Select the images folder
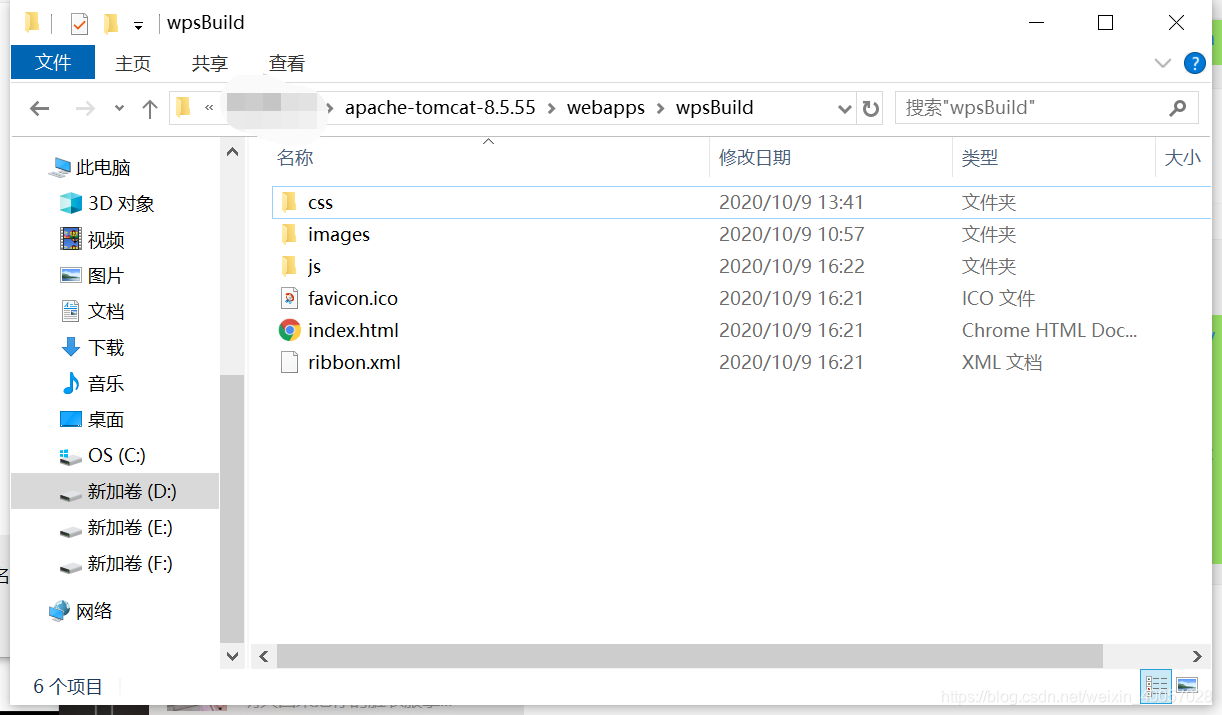The height and width of the screenshot is (715, 1222). click(339, 234)
